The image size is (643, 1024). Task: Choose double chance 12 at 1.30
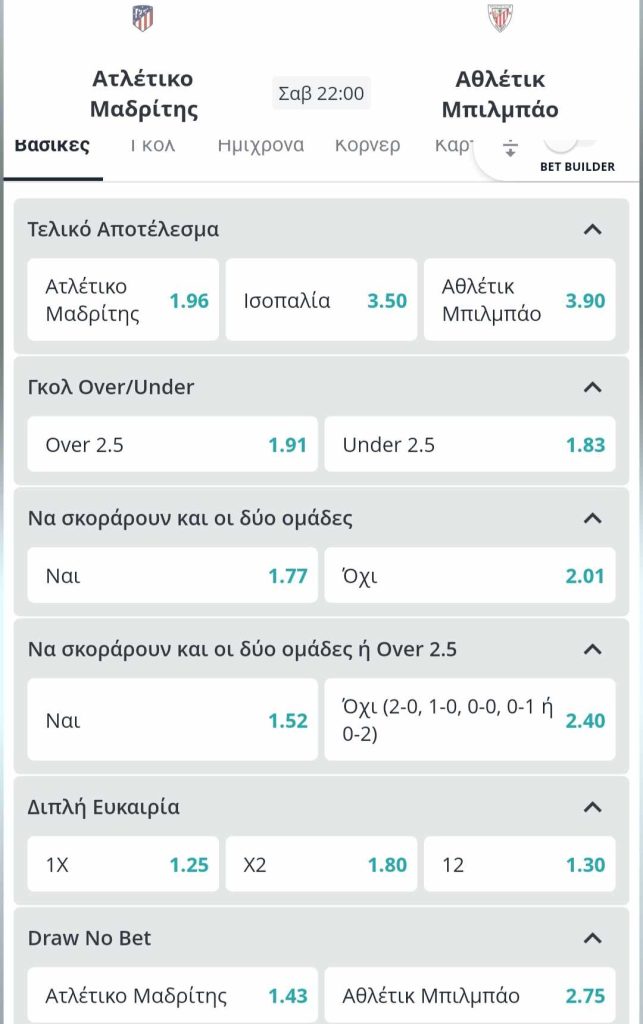tap(520, 864)
